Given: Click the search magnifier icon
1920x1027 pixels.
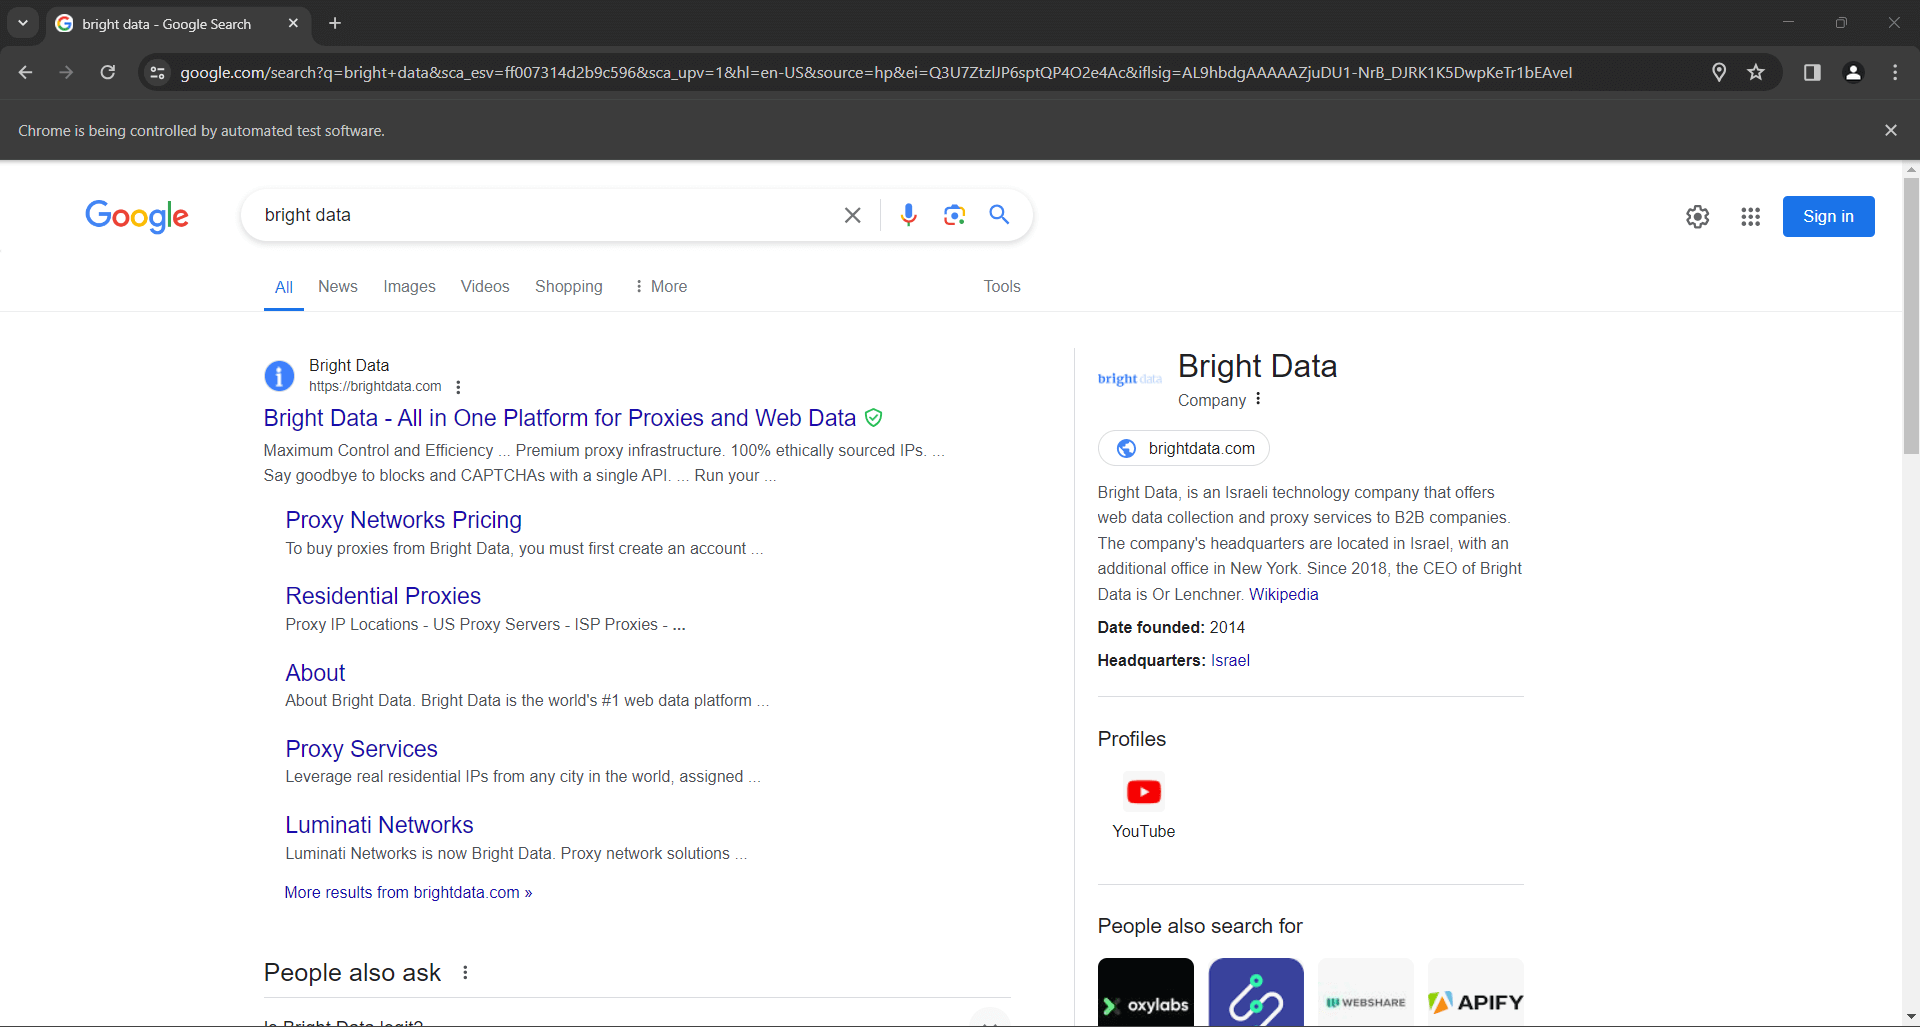Looking at the screenshot, I should pos(1000,215).
